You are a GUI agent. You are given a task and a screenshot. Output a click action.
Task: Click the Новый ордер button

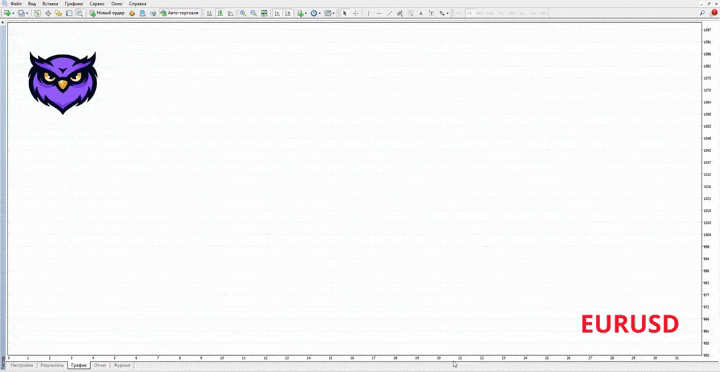click(x=107, y=13)
